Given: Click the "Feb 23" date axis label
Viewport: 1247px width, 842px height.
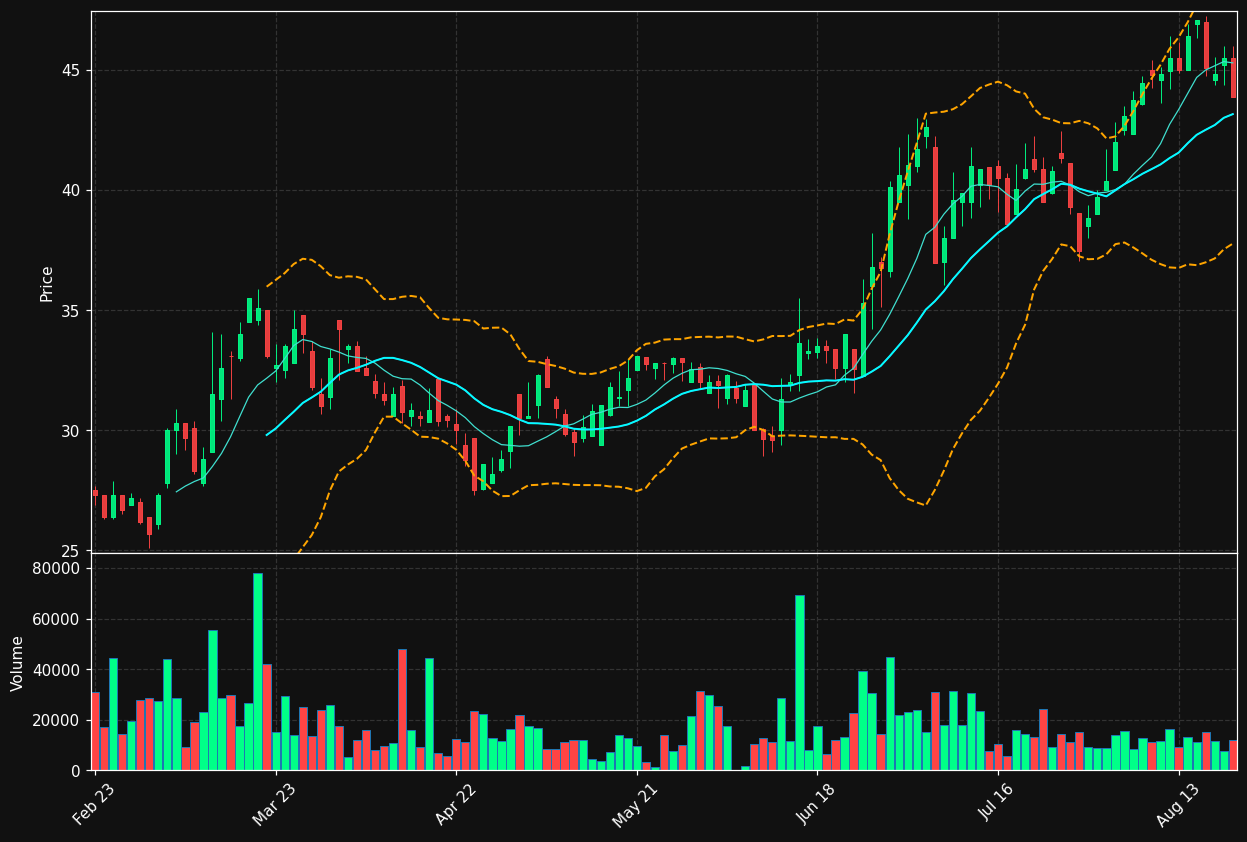Looking at the screenshot, I should (94, 804).
